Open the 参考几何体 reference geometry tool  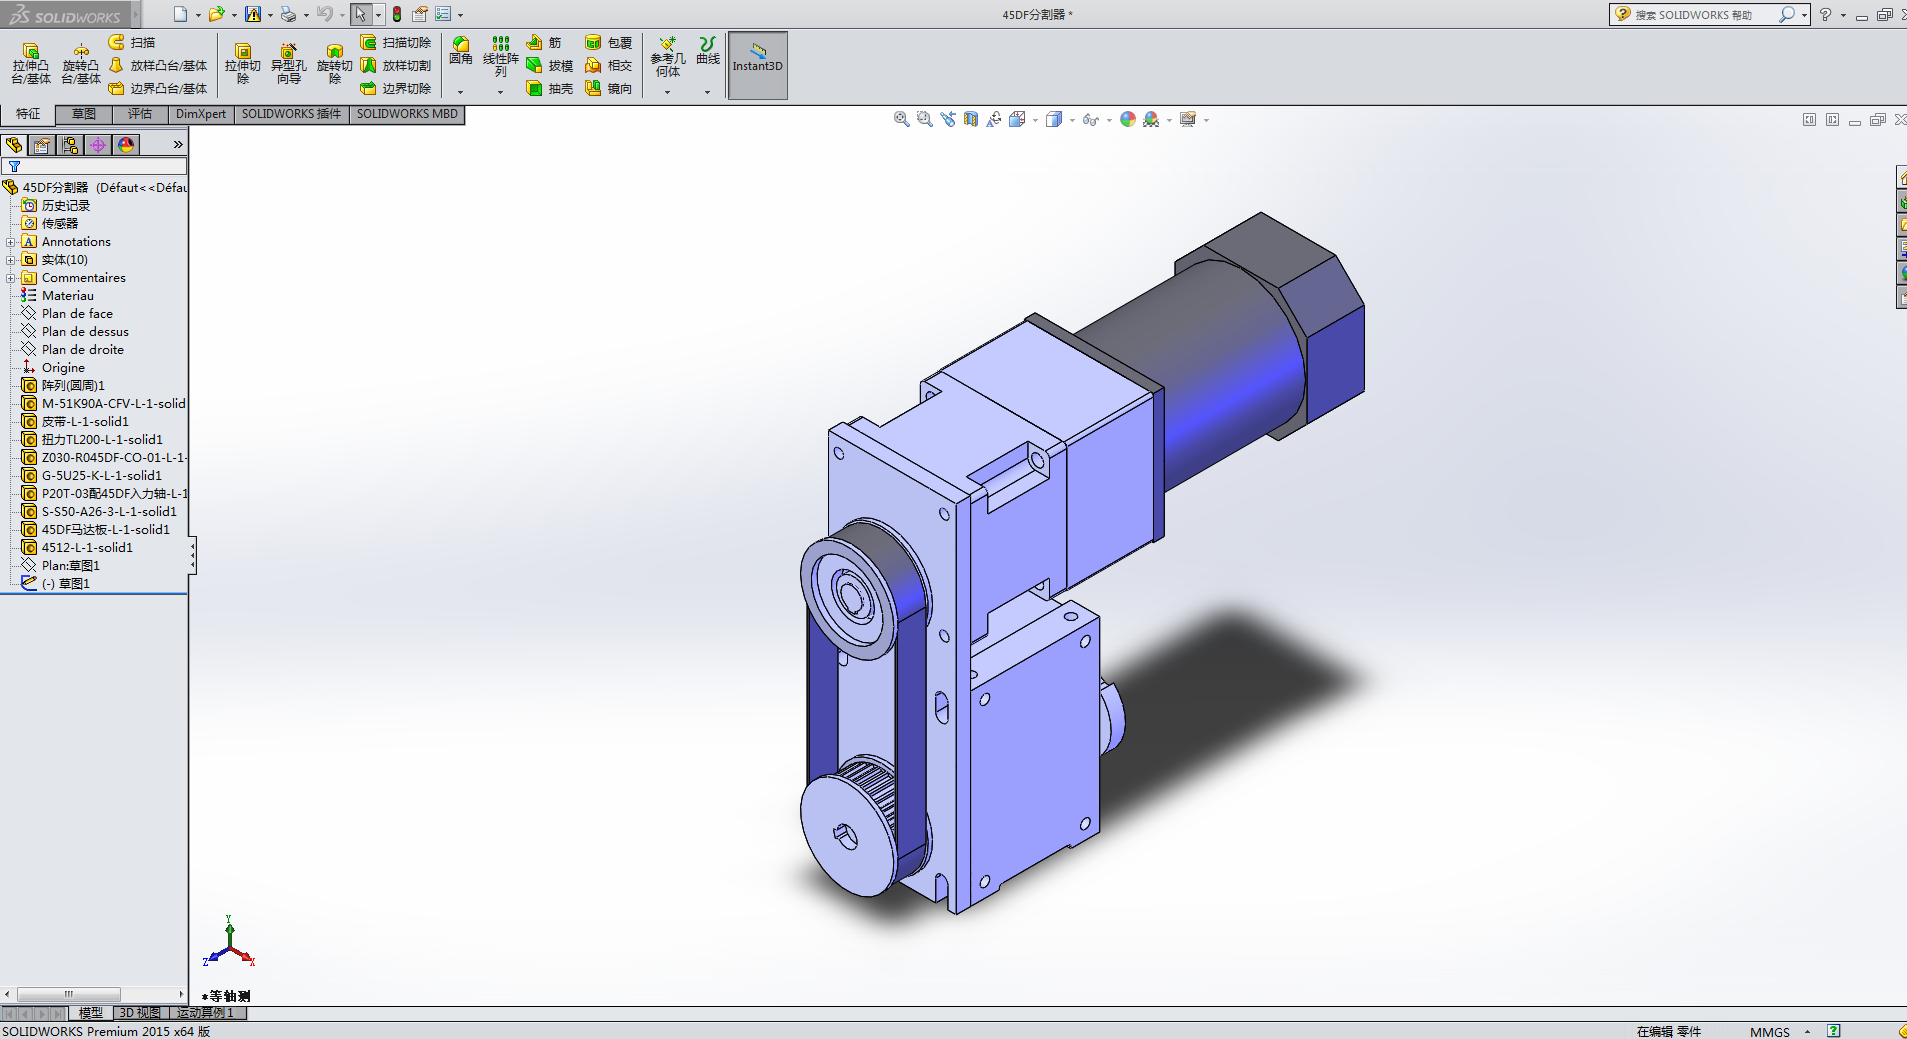coord(668,57)
